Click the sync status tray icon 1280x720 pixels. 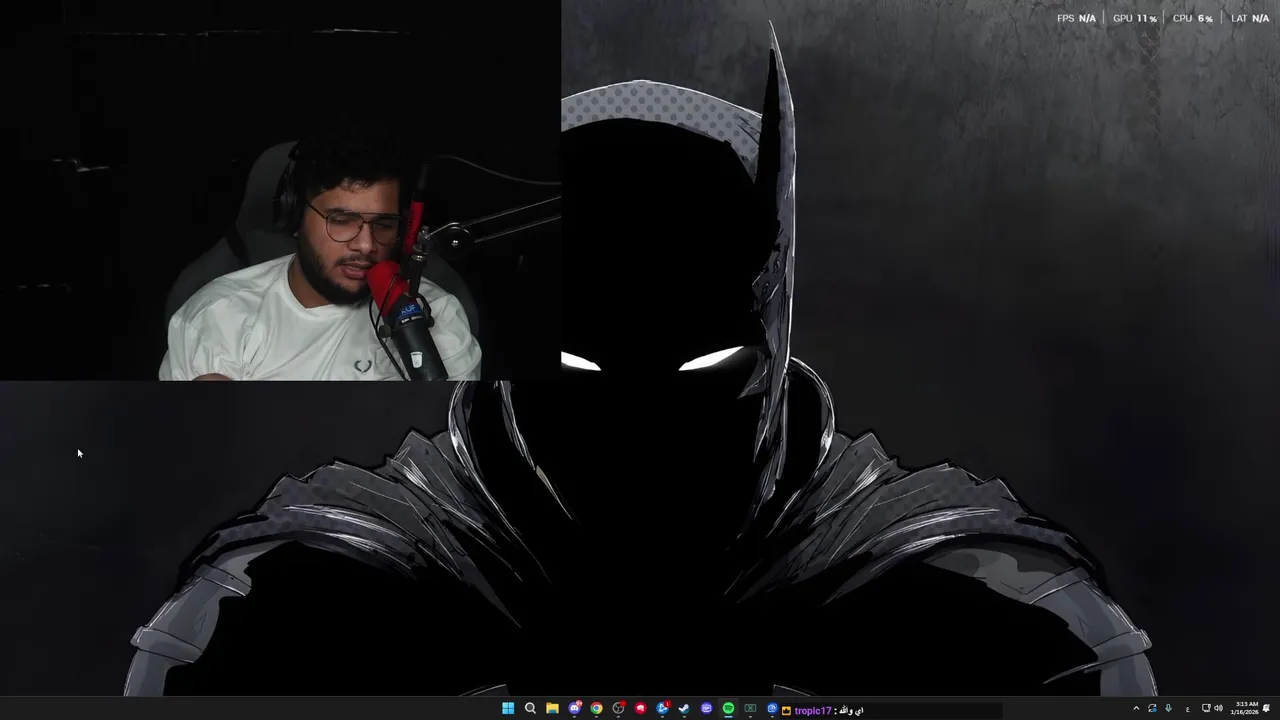(1152, 708)
